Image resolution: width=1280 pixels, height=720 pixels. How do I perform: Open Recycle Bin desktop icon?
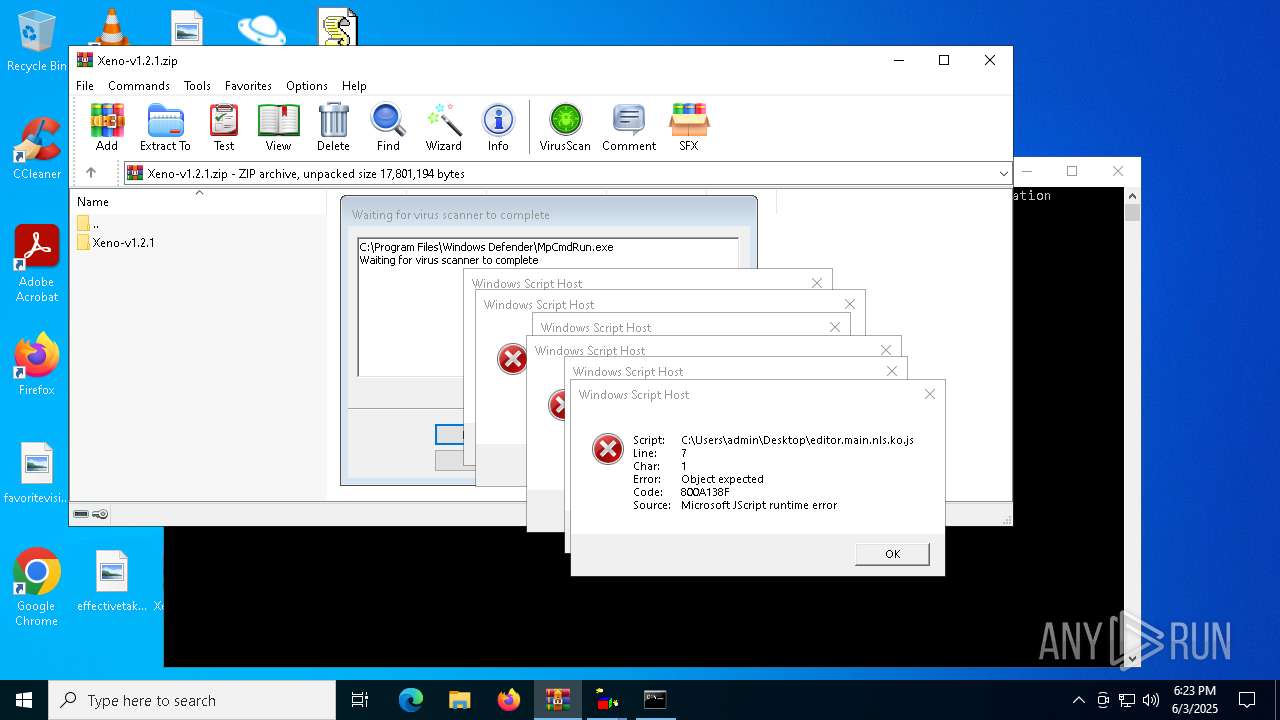point(37,40)
